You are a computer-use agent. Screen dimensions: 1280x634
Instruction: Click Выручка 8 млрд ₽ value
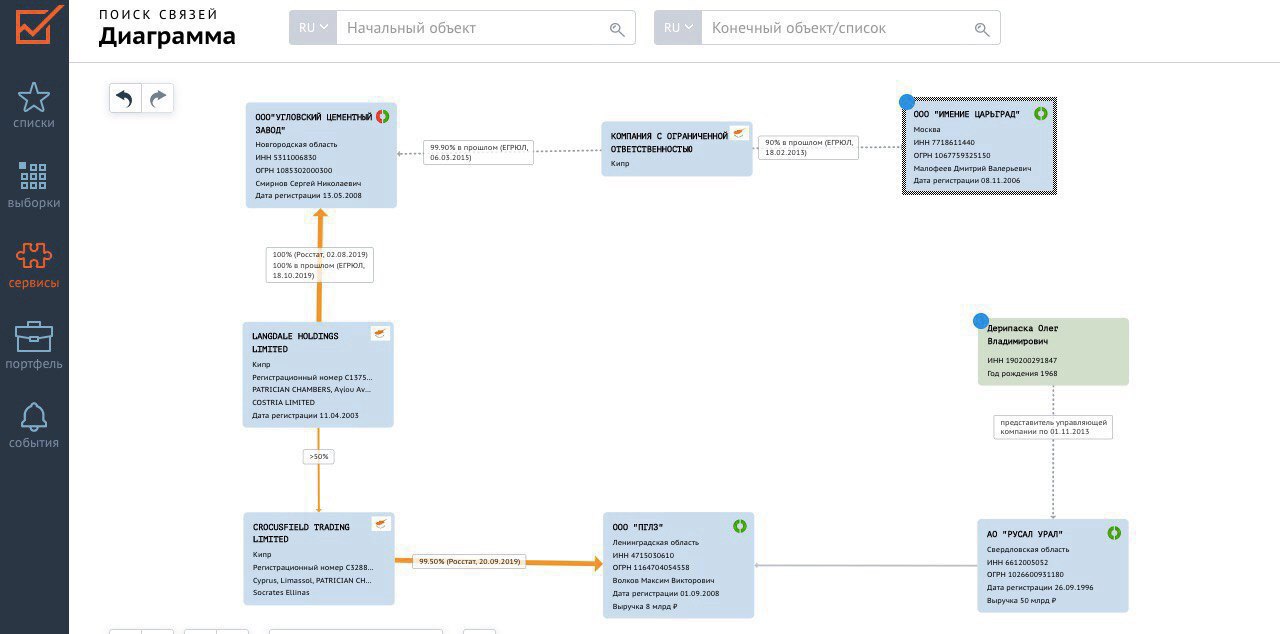coord(645,606)
